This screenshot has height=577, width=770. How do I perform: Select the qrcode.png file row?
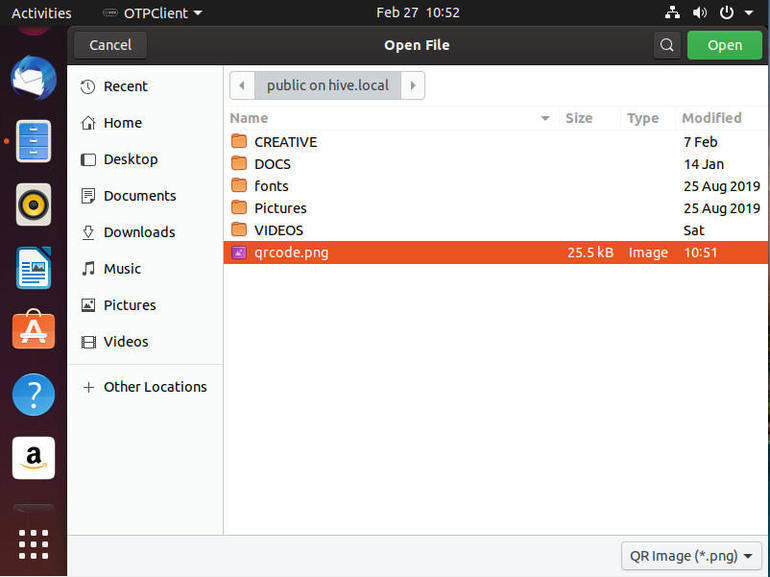(x=400, y=253)
